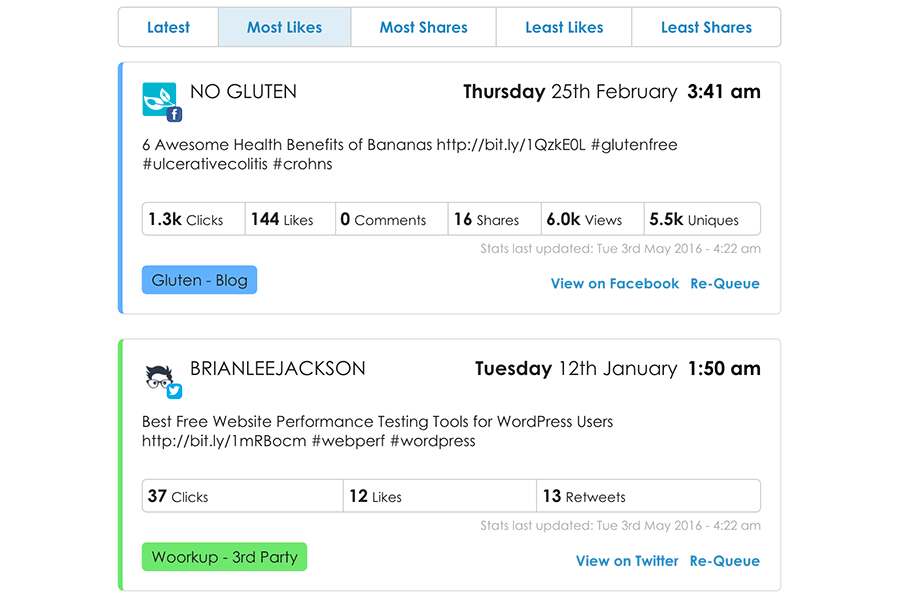The height and width of the screenshot is (600, 900).
Task: Click the 13 Retweets stat cell
Action: pos(649,496)
